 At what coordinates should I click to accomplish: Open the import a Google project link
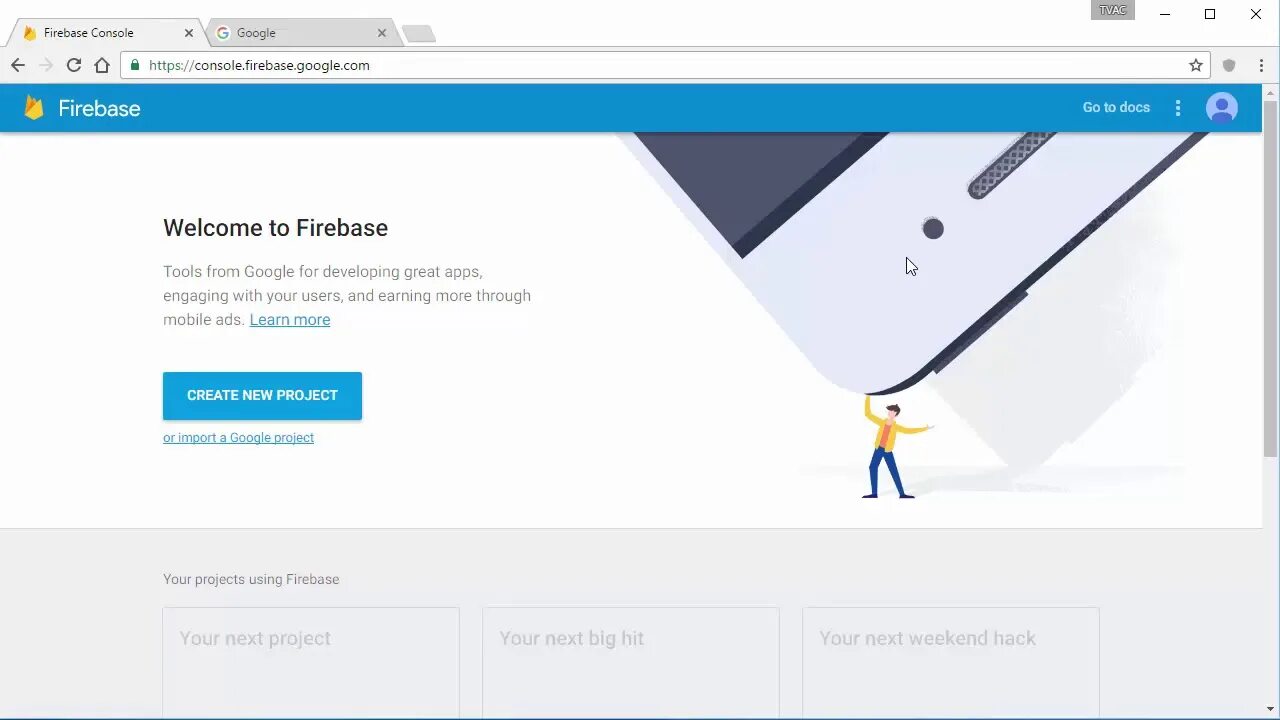pyautogui.click(x=238, y=438)
